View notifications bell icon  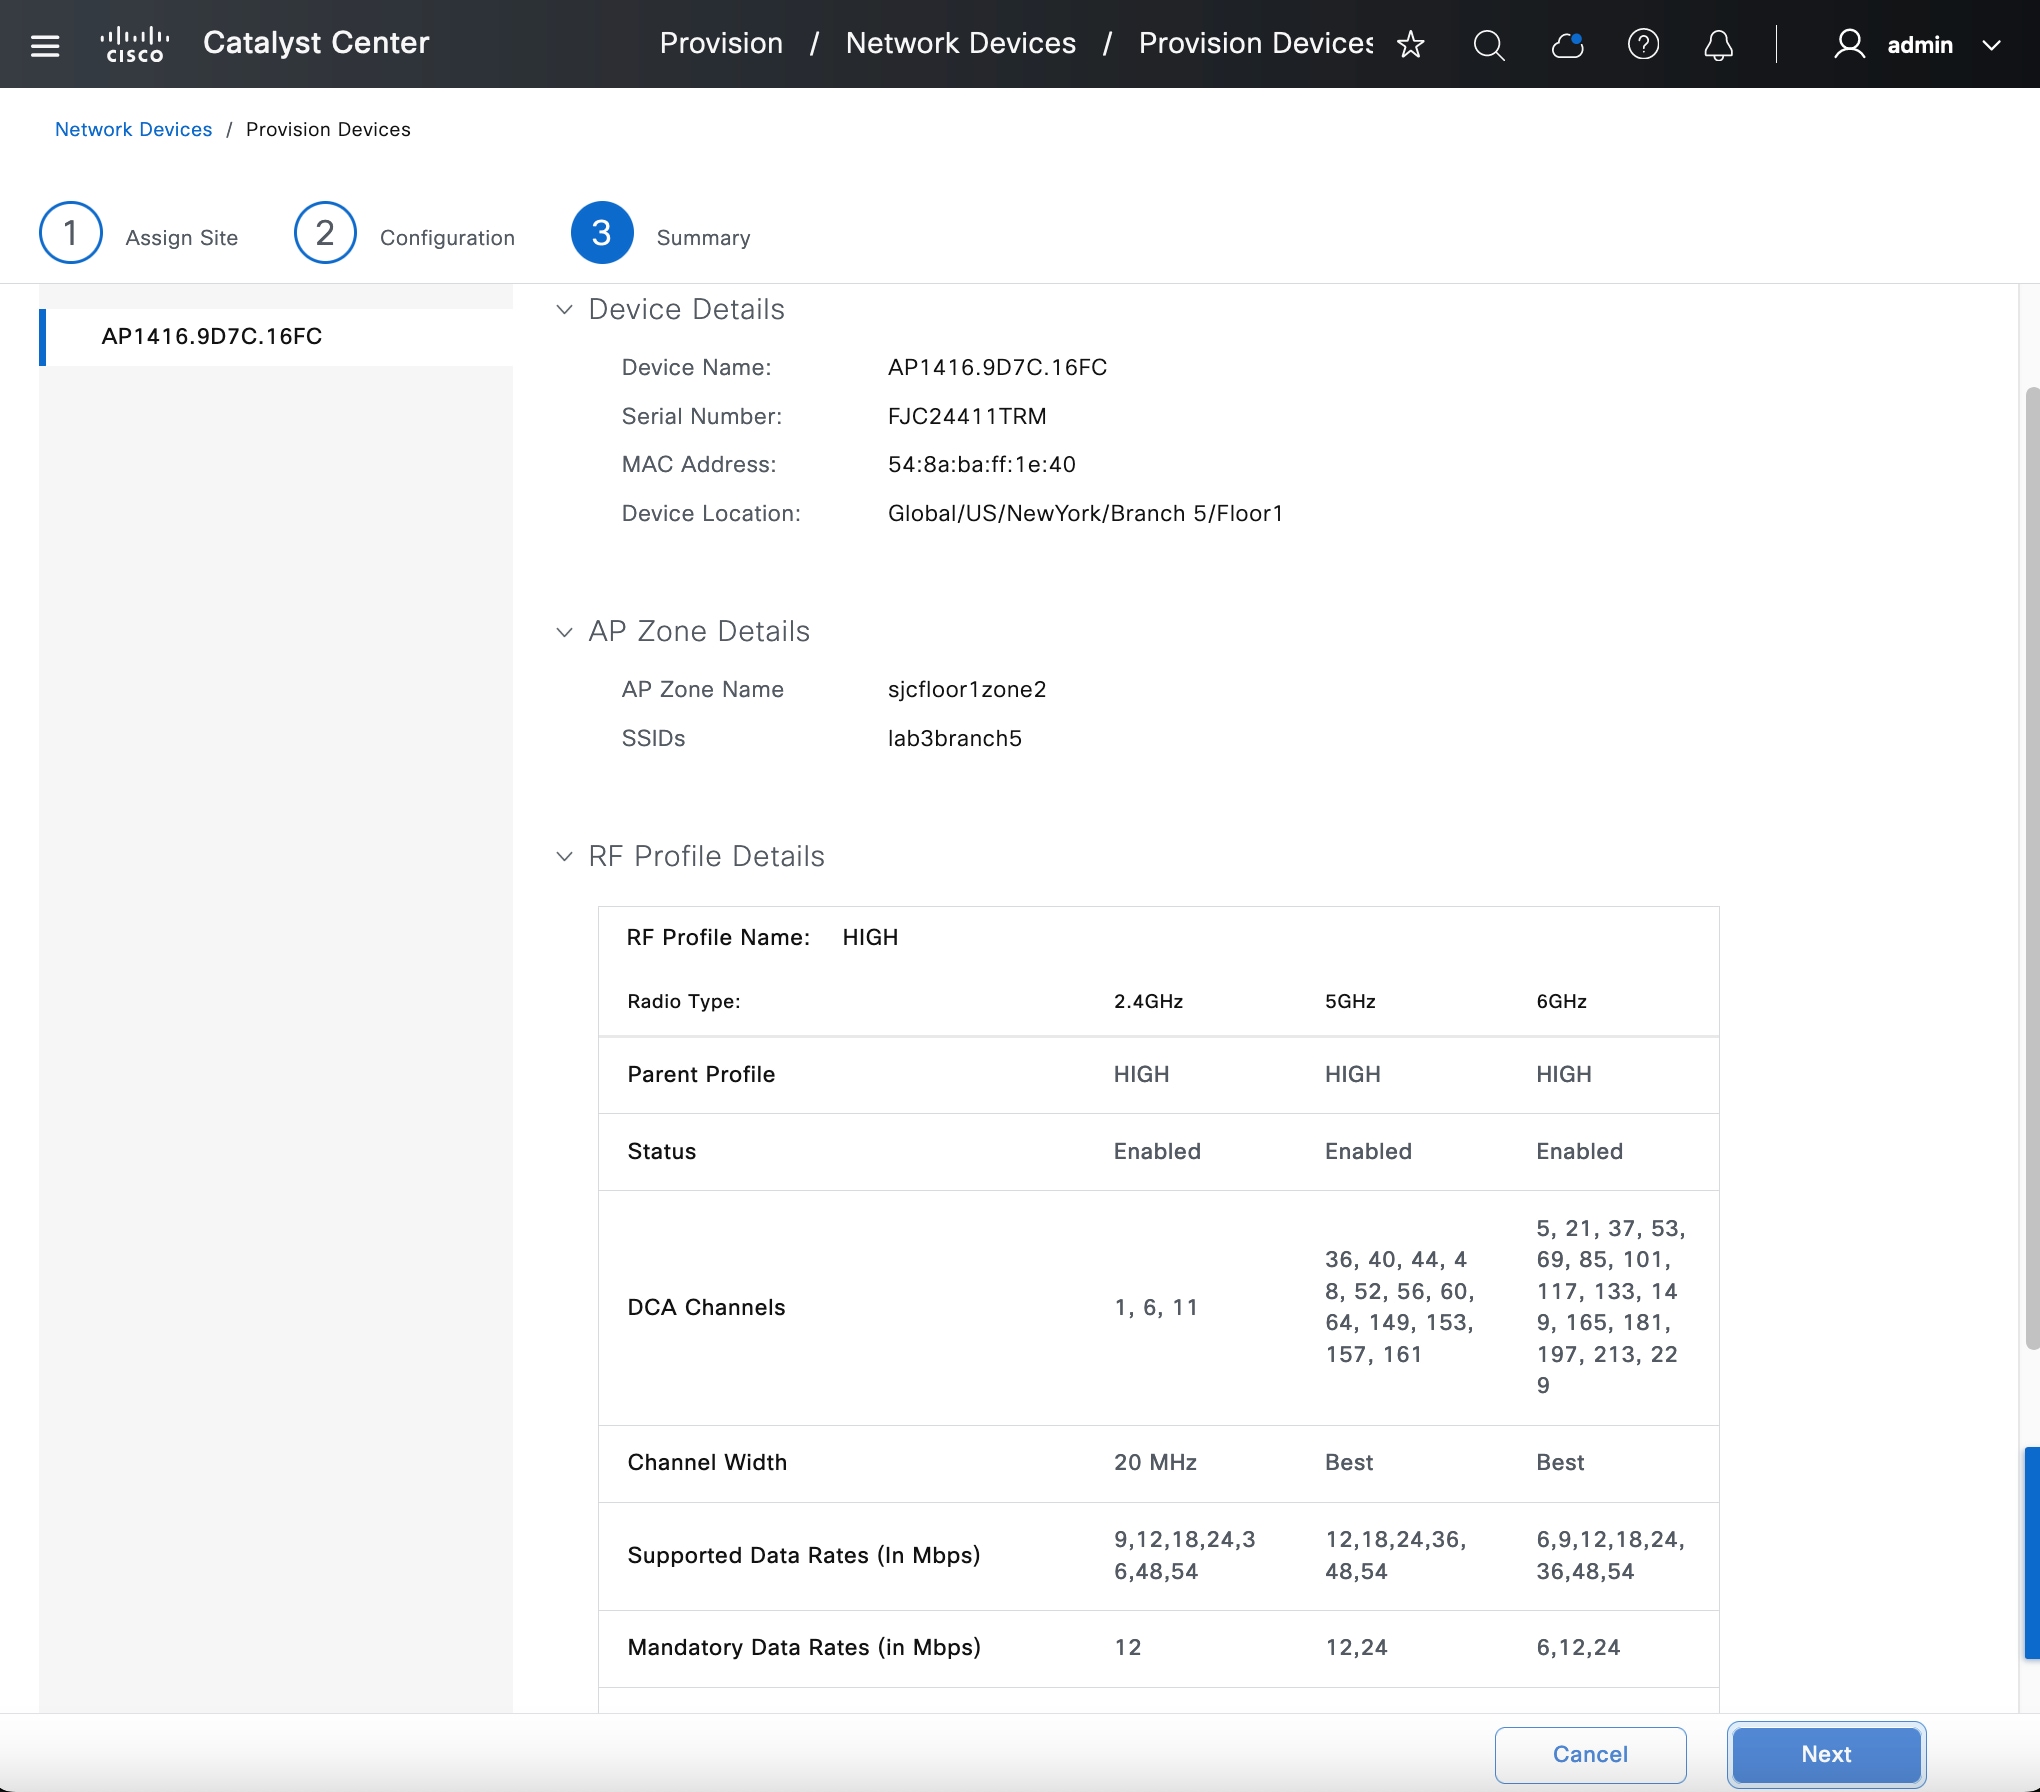tap(1718, 45)
